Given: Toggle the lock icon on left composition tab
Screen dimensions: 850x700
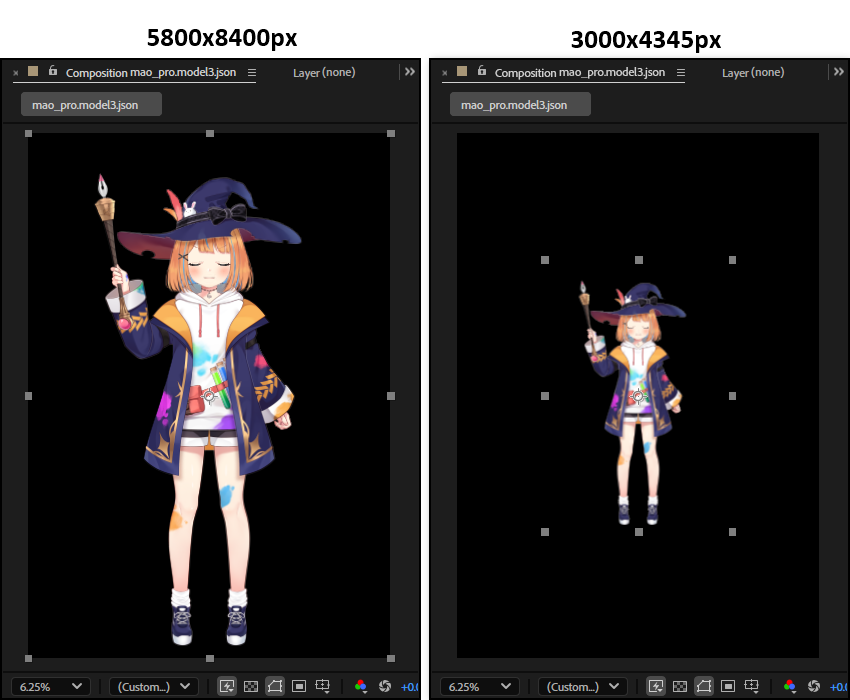Looking at the screenshot, I should (x=53, y=70).
